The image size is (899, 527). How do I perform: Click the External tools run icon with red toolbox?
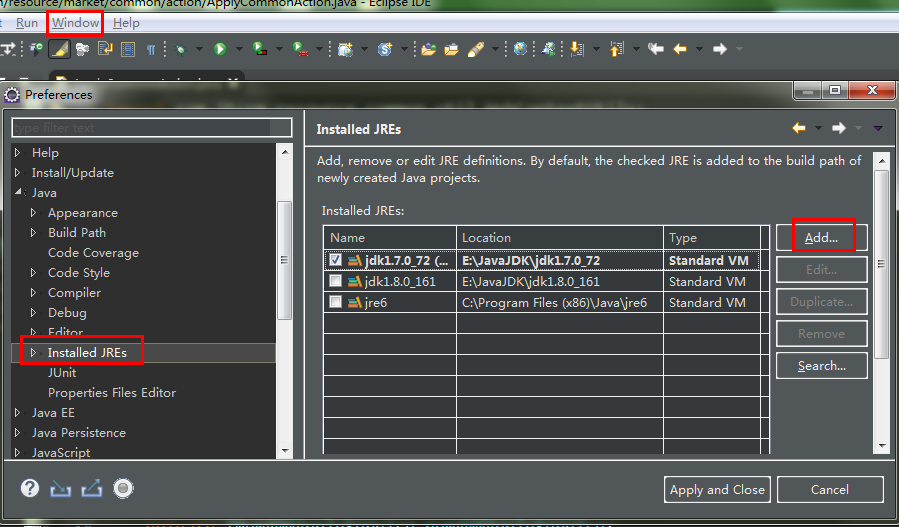300,49
